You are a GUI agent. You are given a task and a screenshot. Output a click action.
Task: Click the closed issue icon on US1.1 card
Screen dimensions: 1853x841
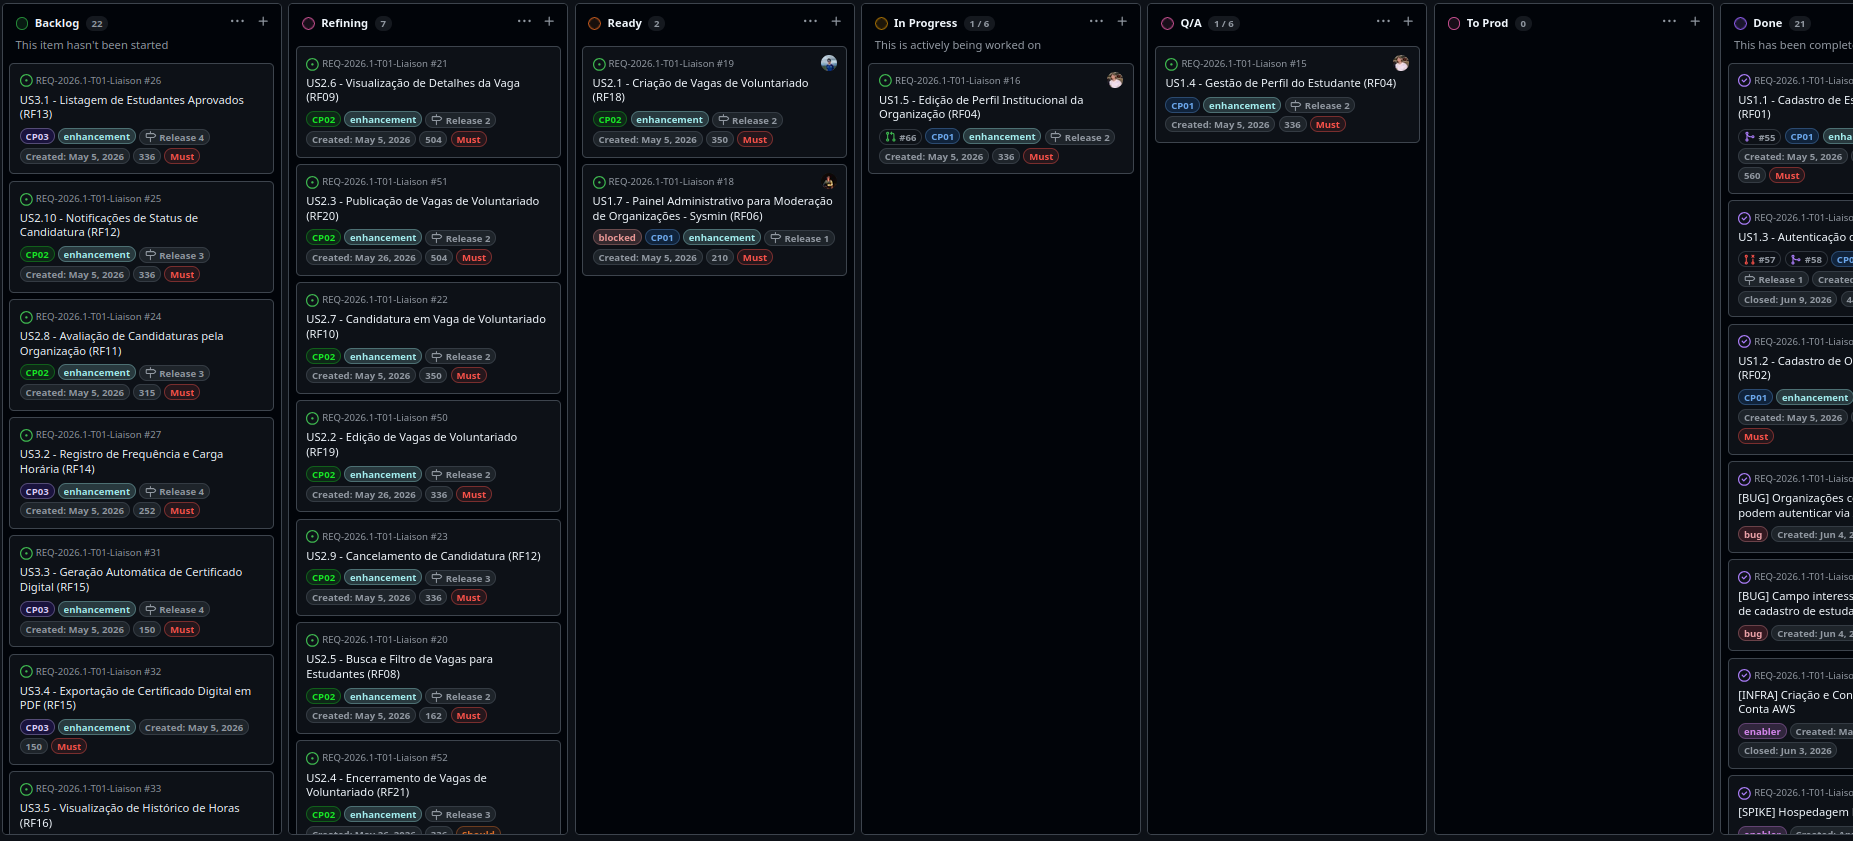point(1744,81)
